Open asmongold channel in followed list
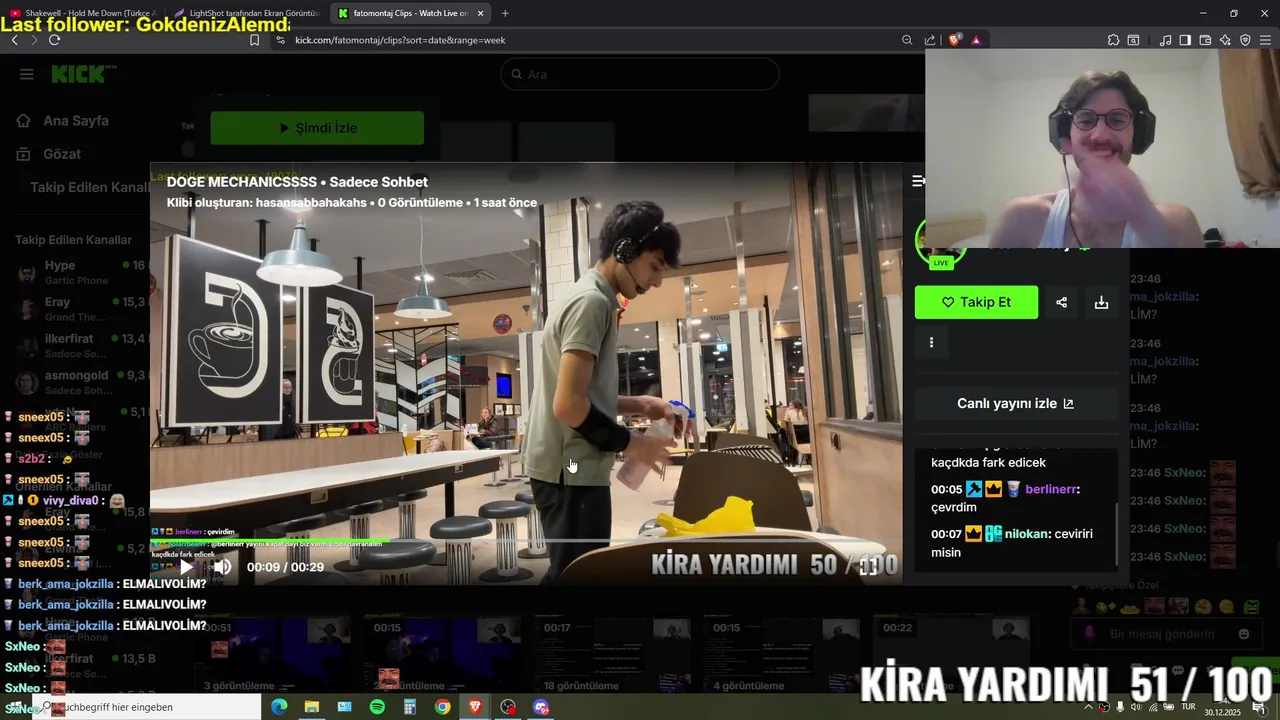 pos(80,382)
